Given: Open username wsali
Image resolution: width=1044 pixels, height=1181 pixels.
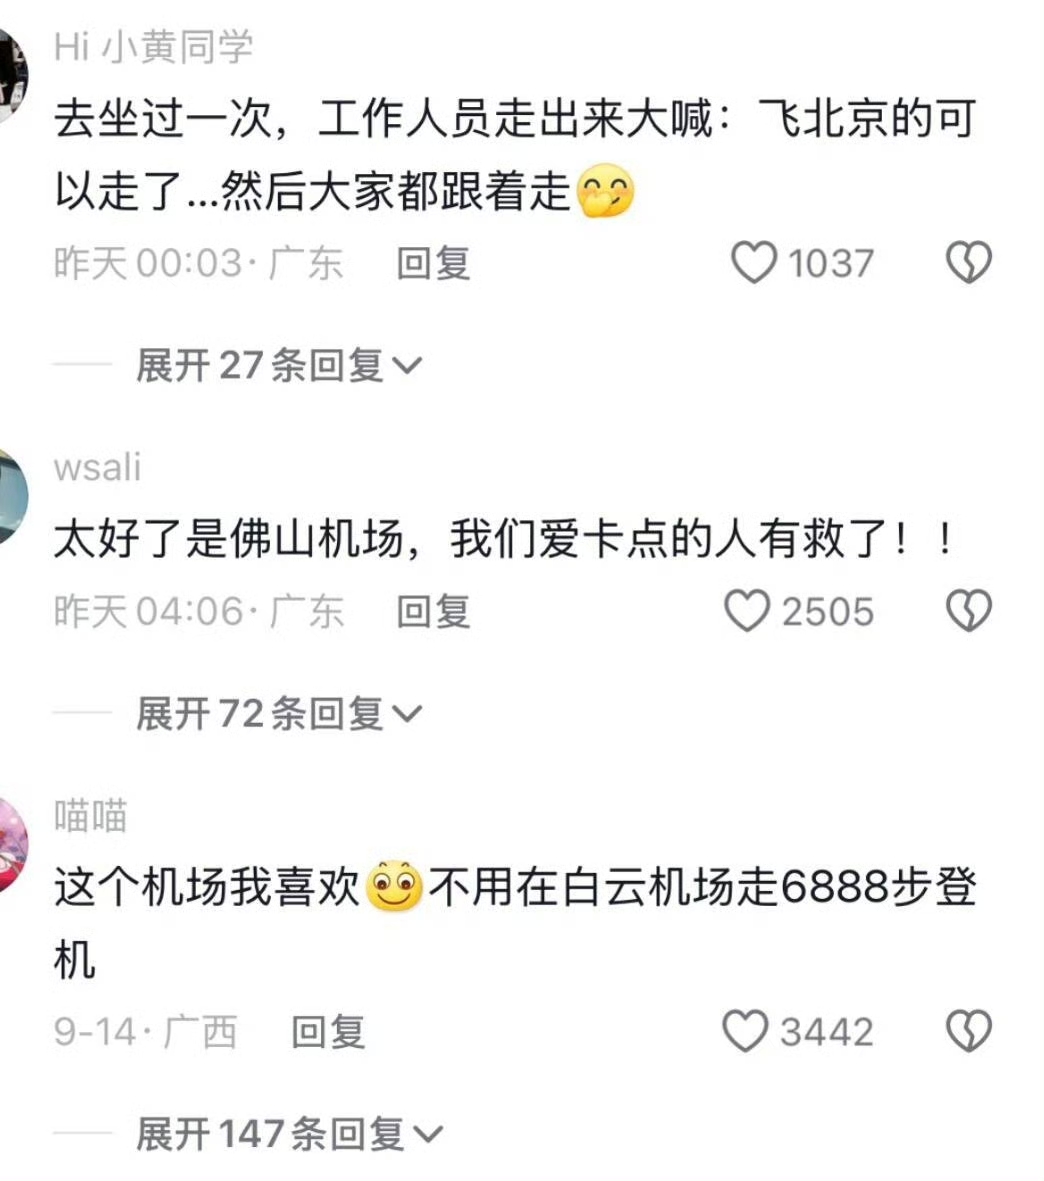Looking at the screenshot, I should tap(97, 467).
